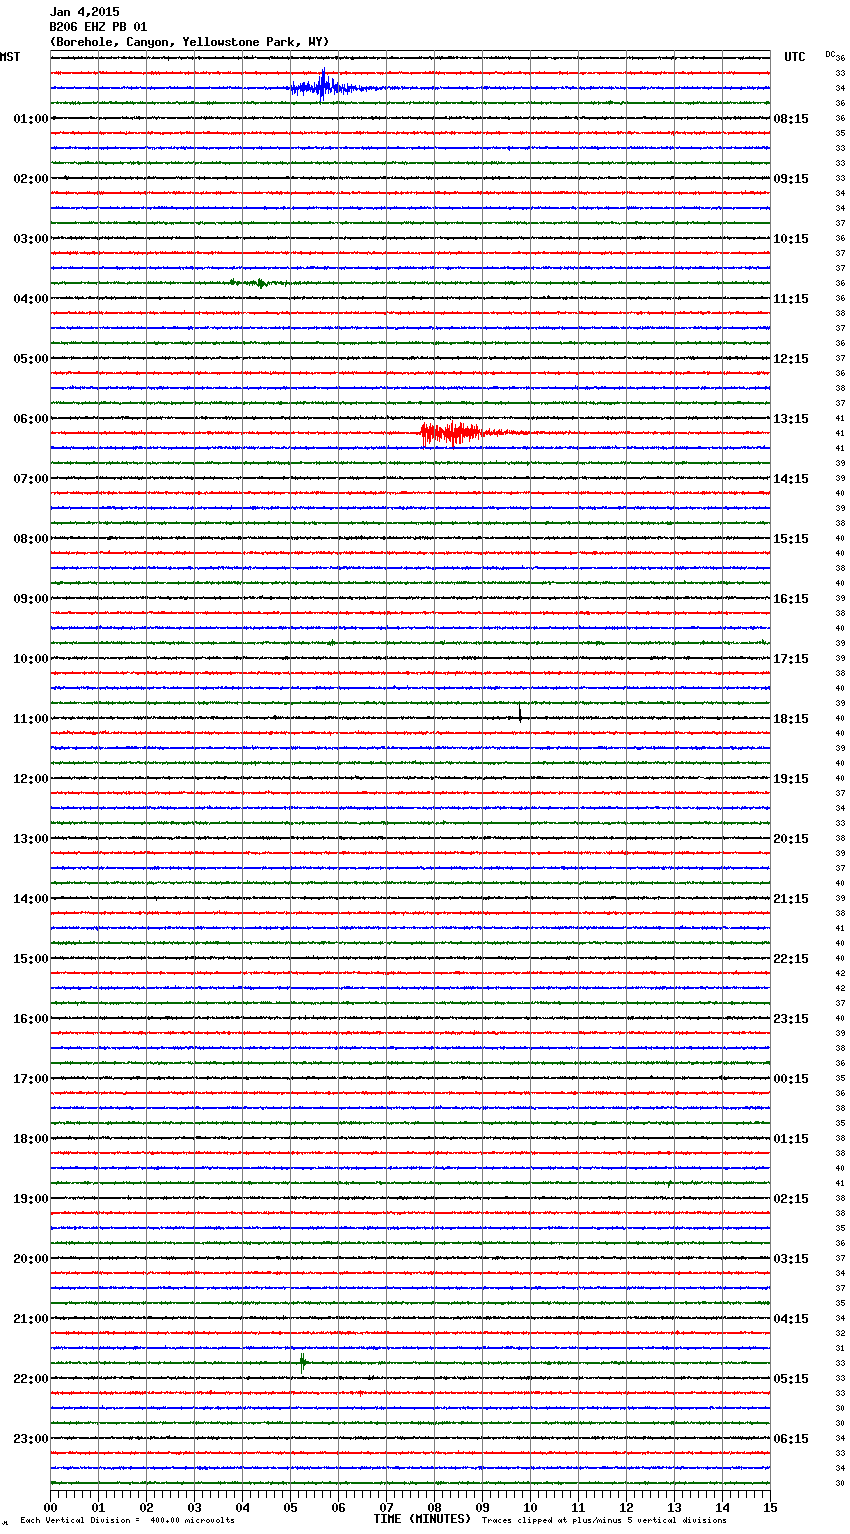Image resolution: width=850 pixels, height=1534 pixels.
Task: Click the "11:00" MST hour label
Action: pos(31,719)
